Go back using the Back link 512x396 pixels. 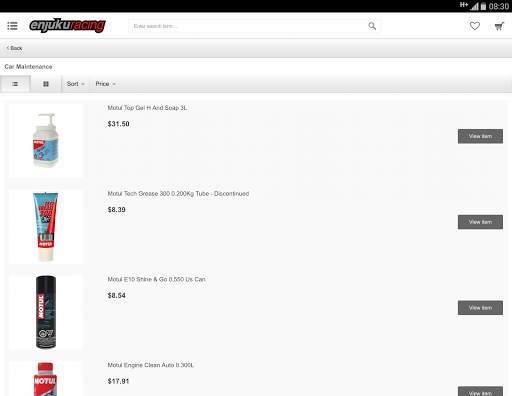14,48
